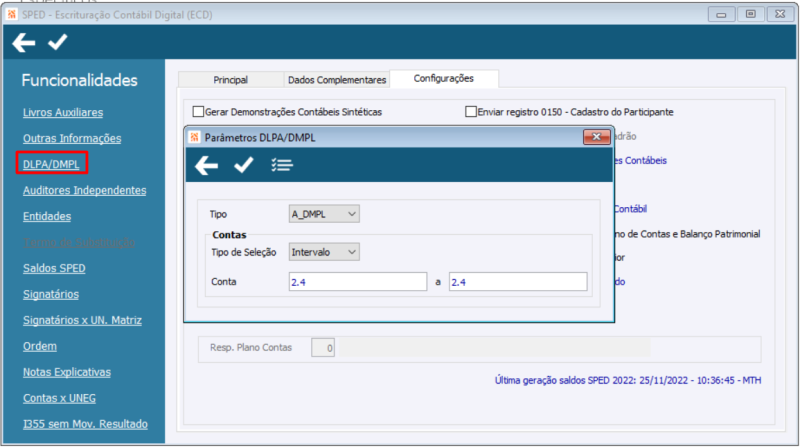
Task: Open Entidades link
Action: point(47,216)
